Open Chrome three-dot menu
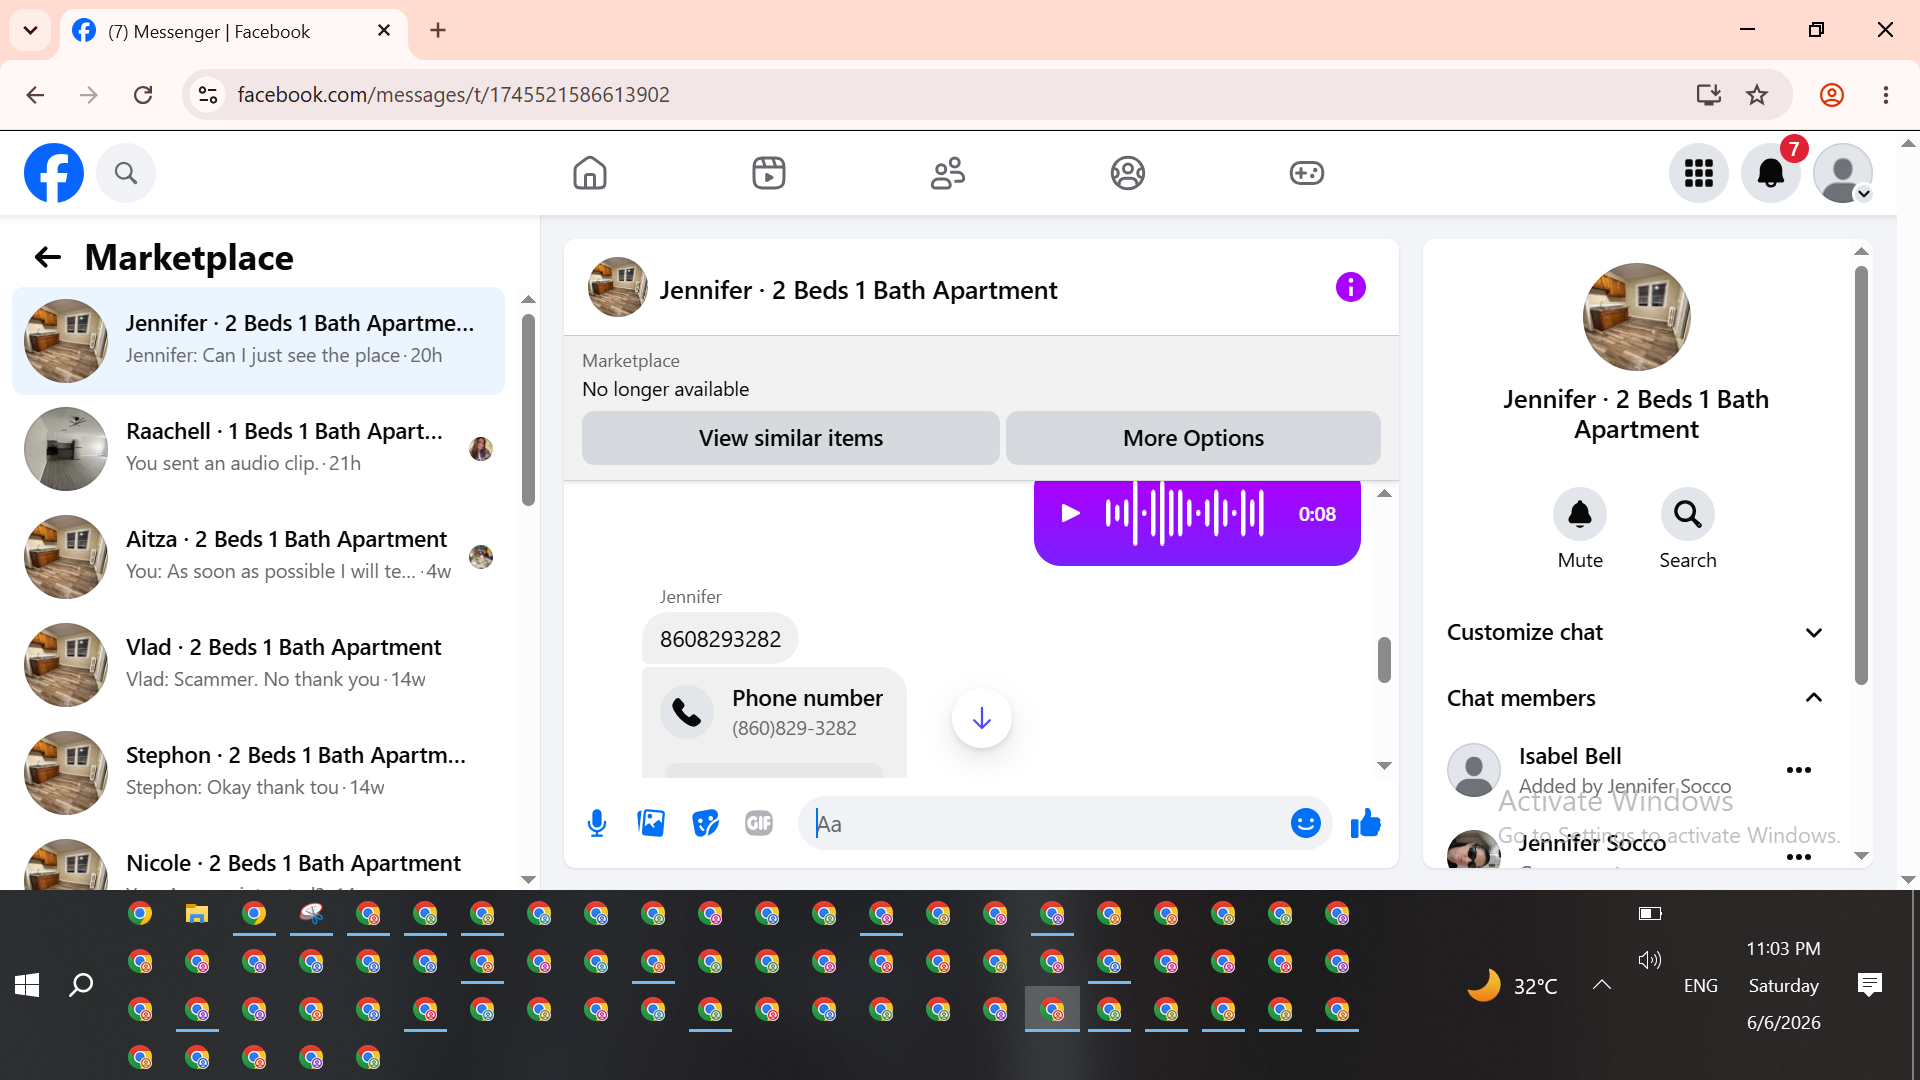The width and height of the screenshot is (1920, 1080). point(1886,95)
